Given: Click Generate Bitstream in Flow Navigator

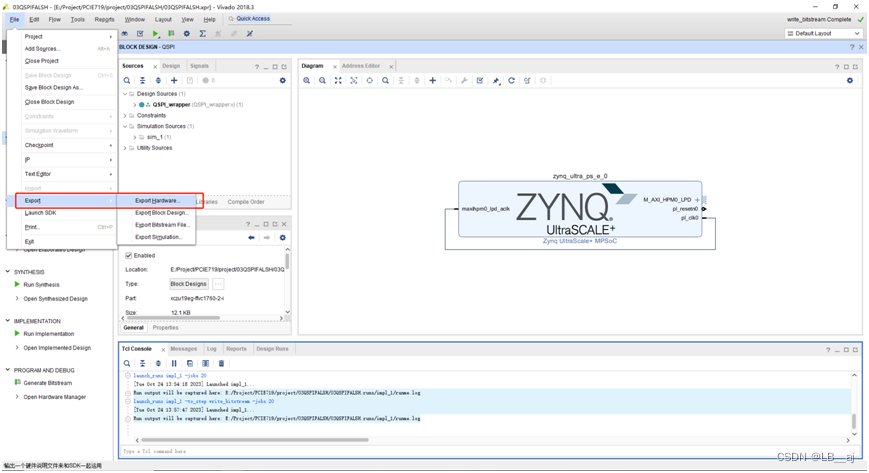Looking at the screenshot, I should tap(48, 383).
